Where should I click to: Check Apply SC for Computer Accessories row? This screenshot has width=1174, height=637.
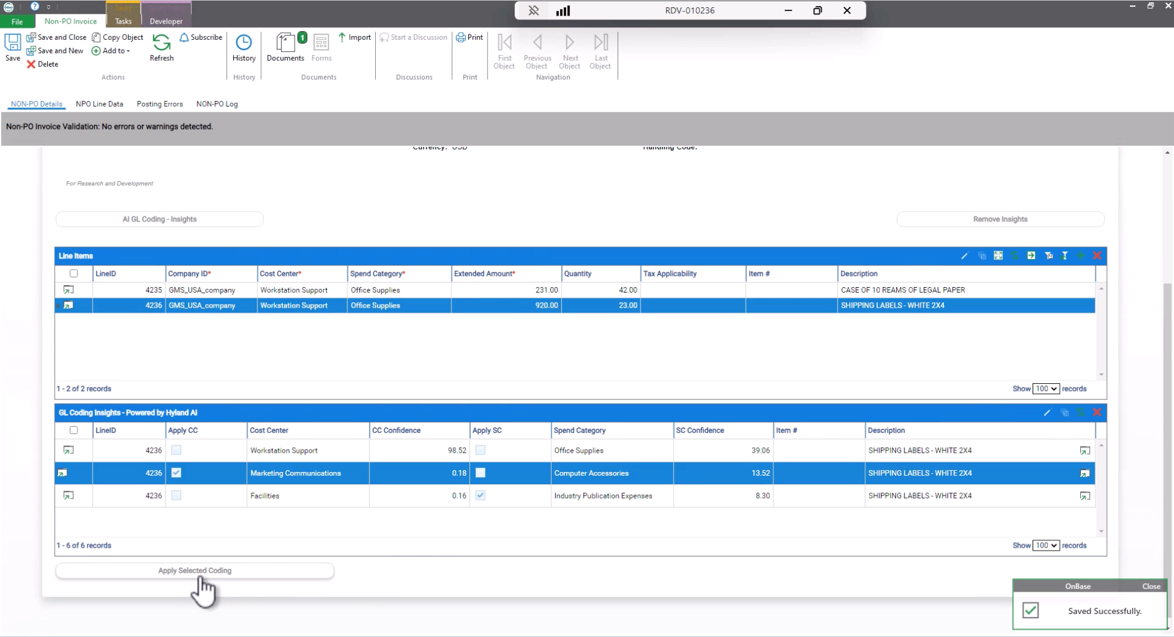(481, 473)
